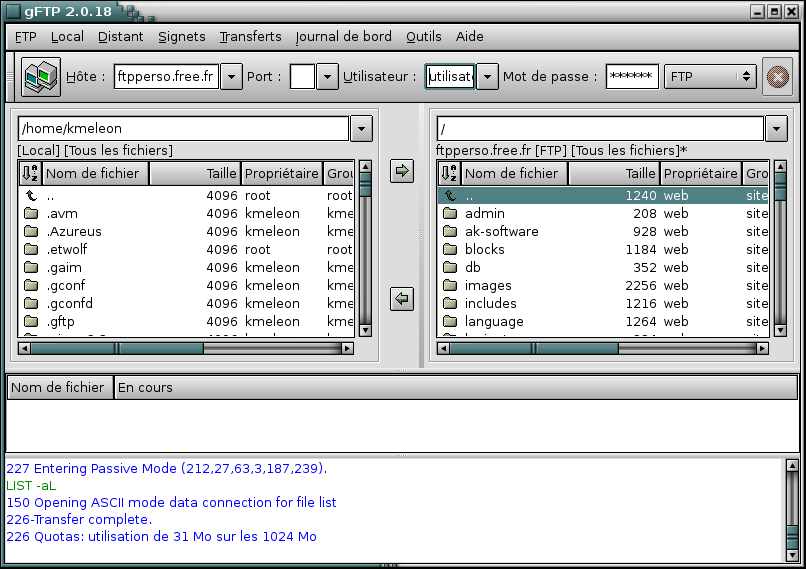Click the local parent directory up arrow
The width and height of the screenshot is (806, 569).
31,195
